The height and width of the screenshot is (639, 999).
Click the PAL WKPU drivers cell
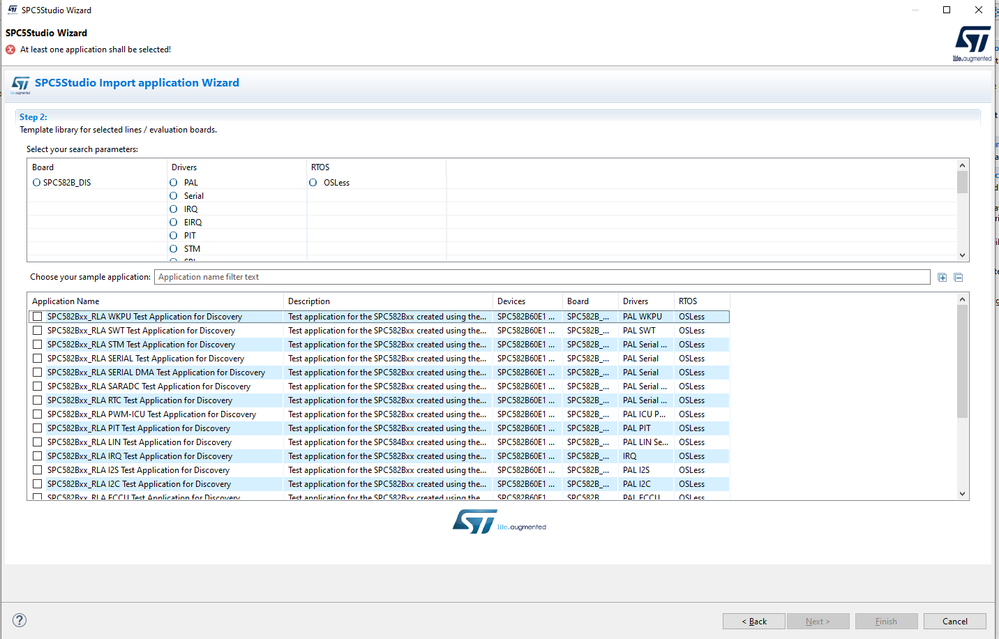click(x=646, y=317)
